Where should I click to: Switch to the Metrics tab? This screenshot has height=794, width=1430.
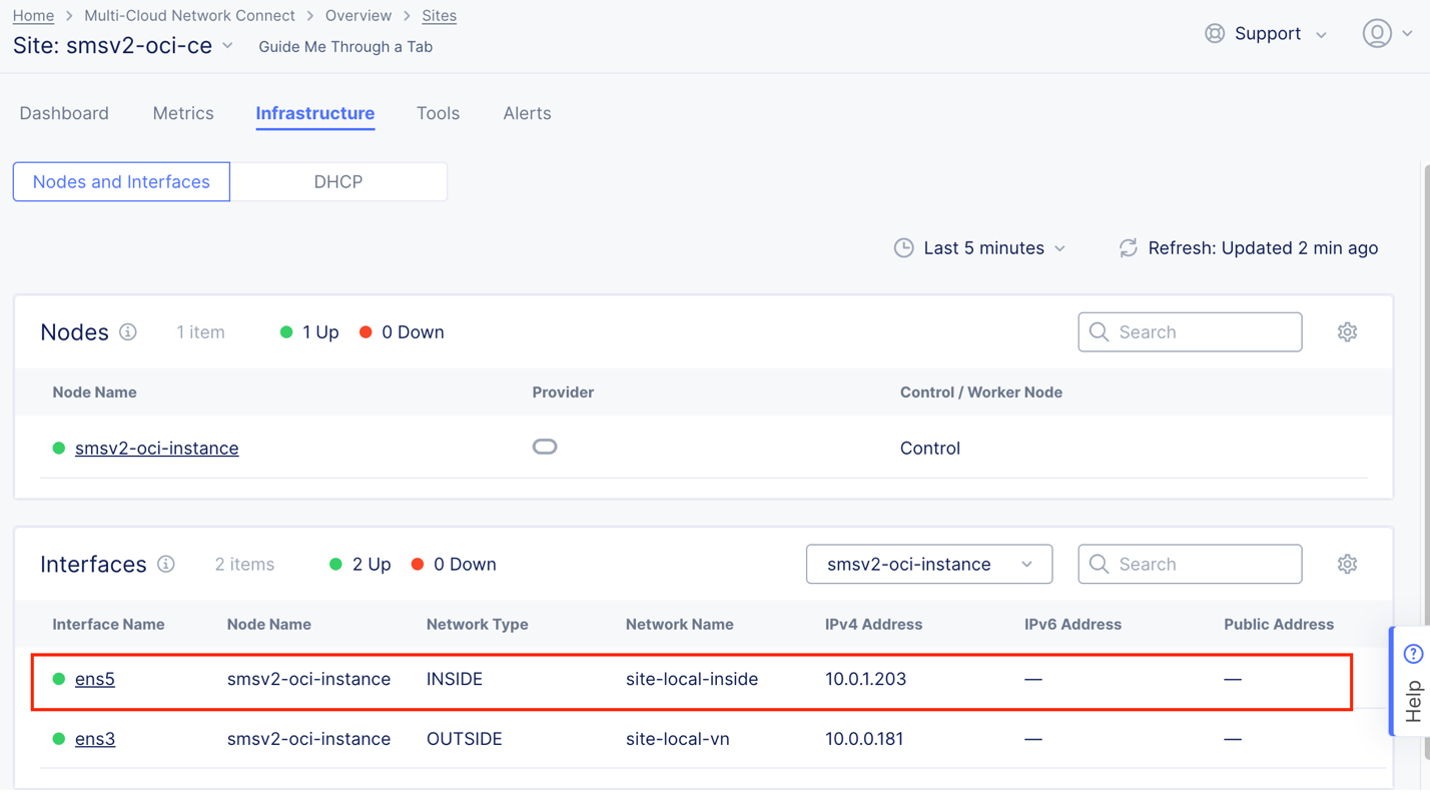pos(183,113)
